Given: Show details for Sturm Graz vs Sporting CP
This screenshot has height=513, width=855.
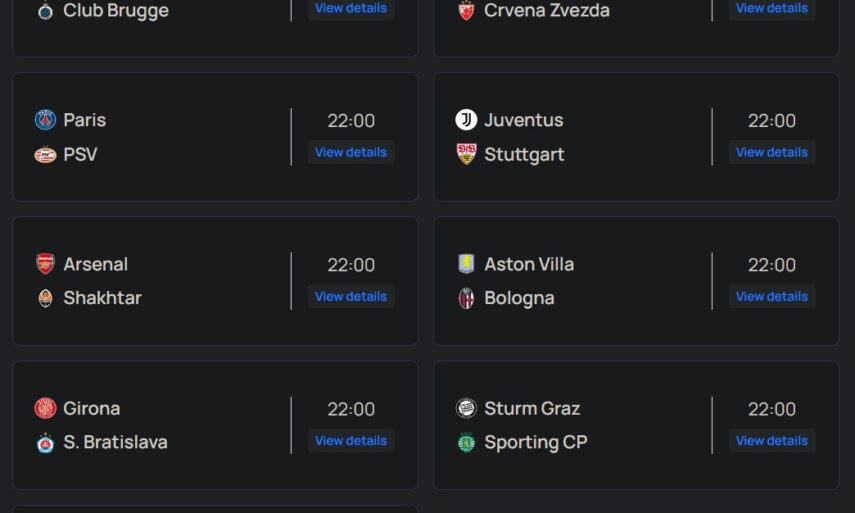Looking at the screenshot, I should pyautogui.click(x=772, y=440).
